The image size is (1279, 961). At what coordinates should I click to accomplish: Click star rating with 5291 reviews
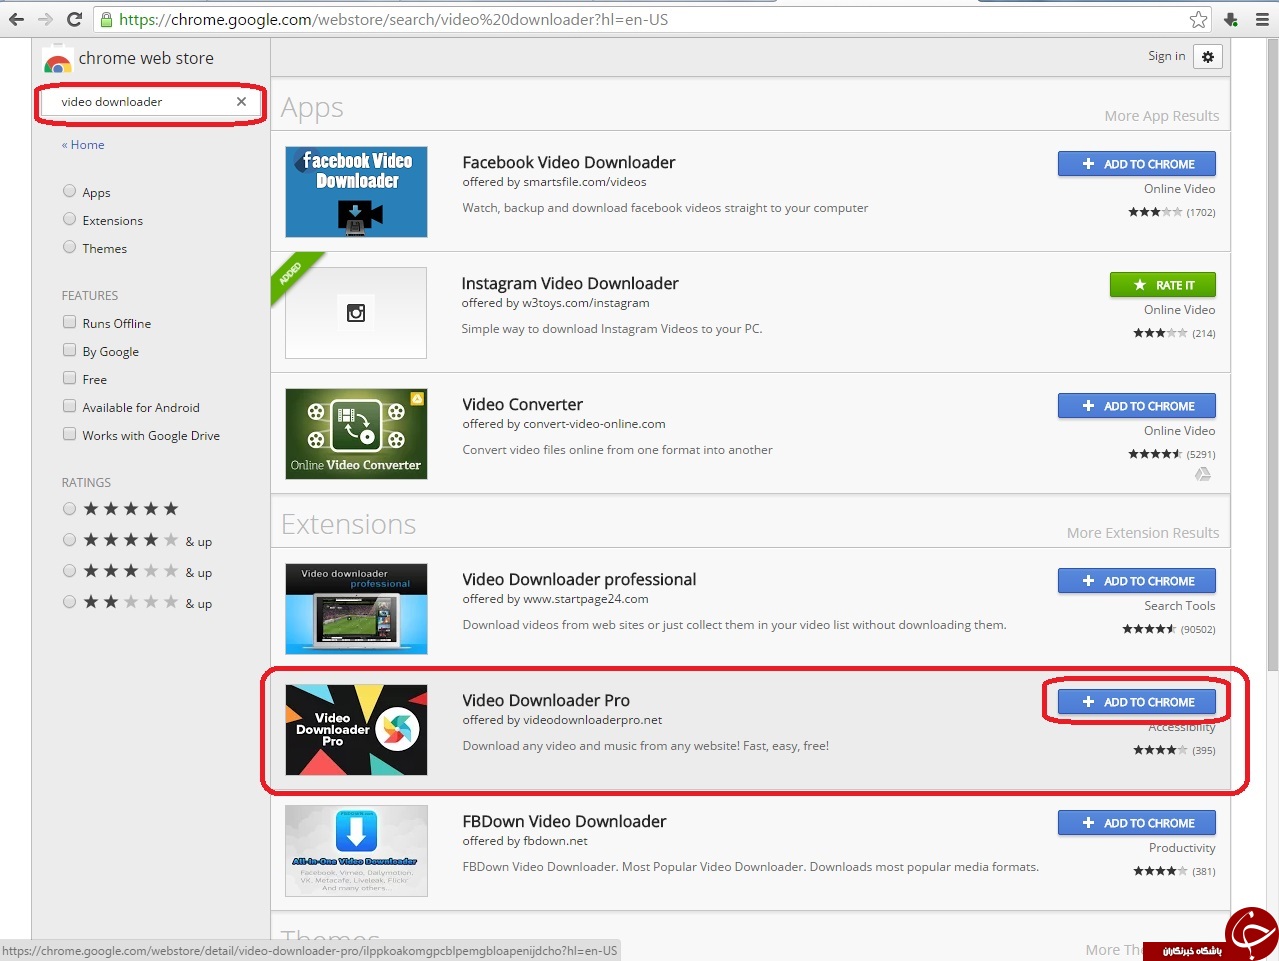tap(1155, 454)
